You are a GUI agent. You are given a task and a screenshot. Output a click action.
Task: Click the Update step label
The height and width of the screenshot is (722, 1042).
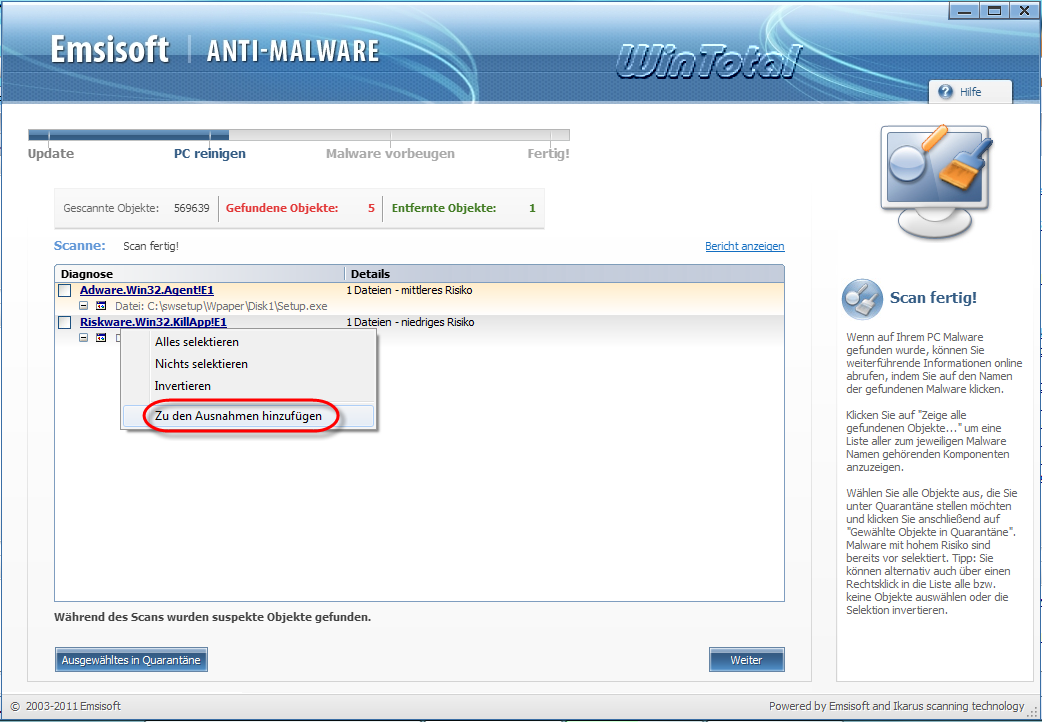[51, 154]
